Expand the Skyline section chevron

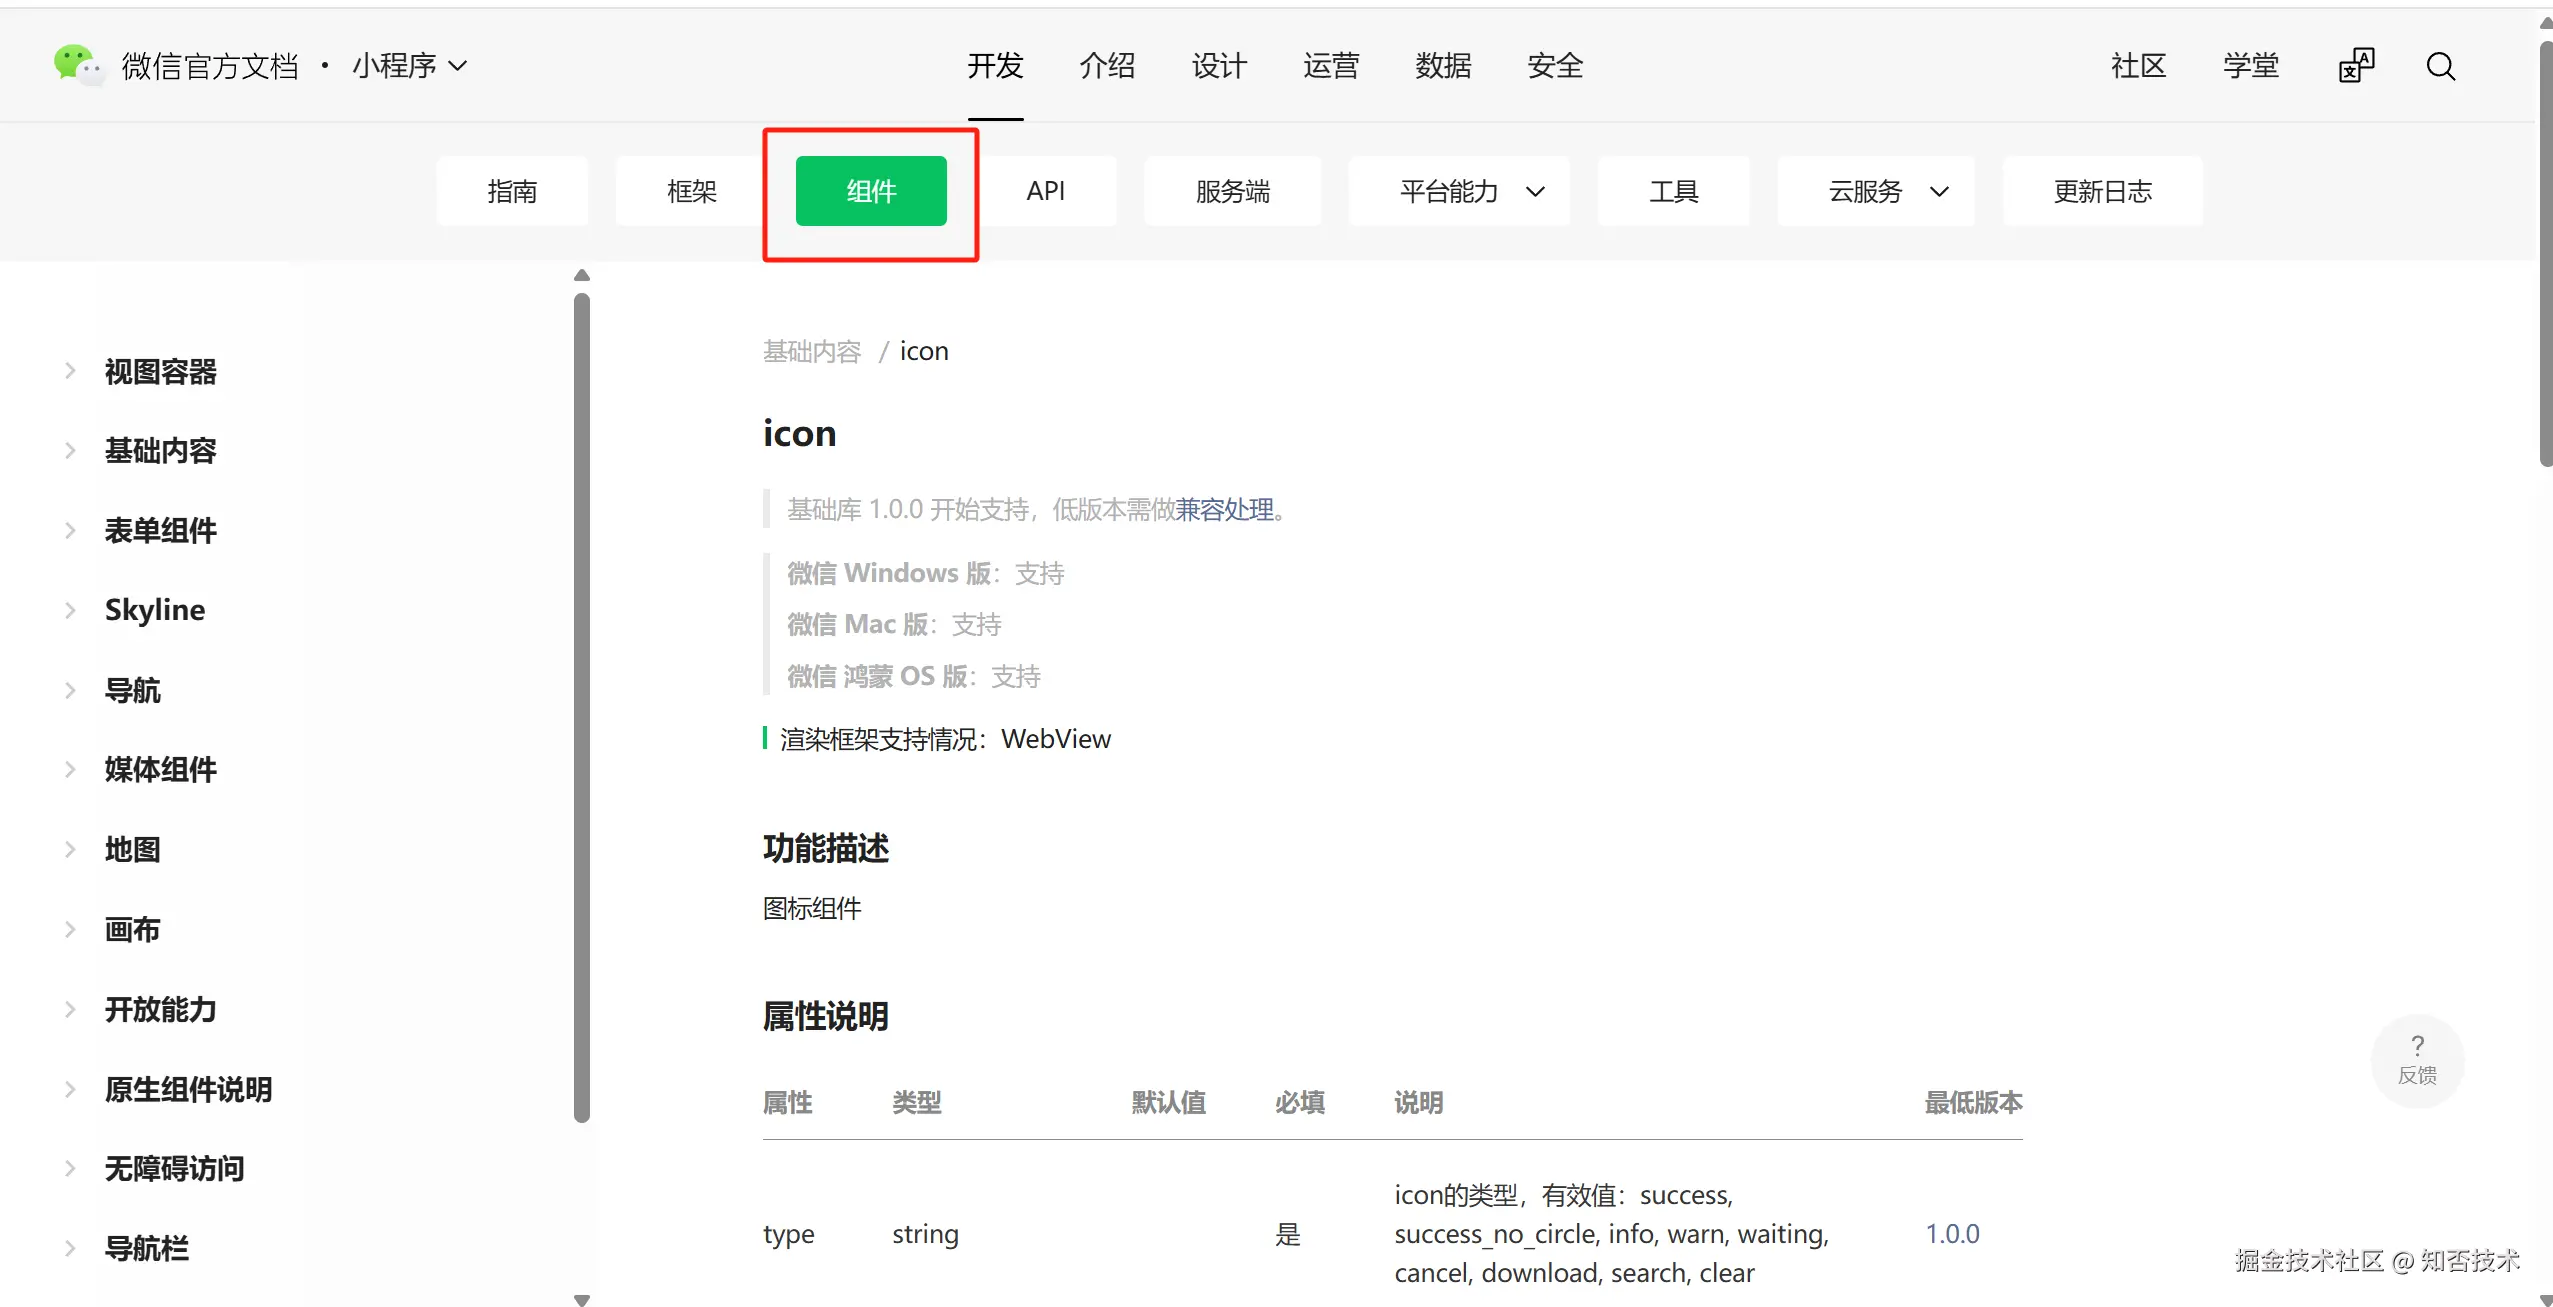click(70, 610)
